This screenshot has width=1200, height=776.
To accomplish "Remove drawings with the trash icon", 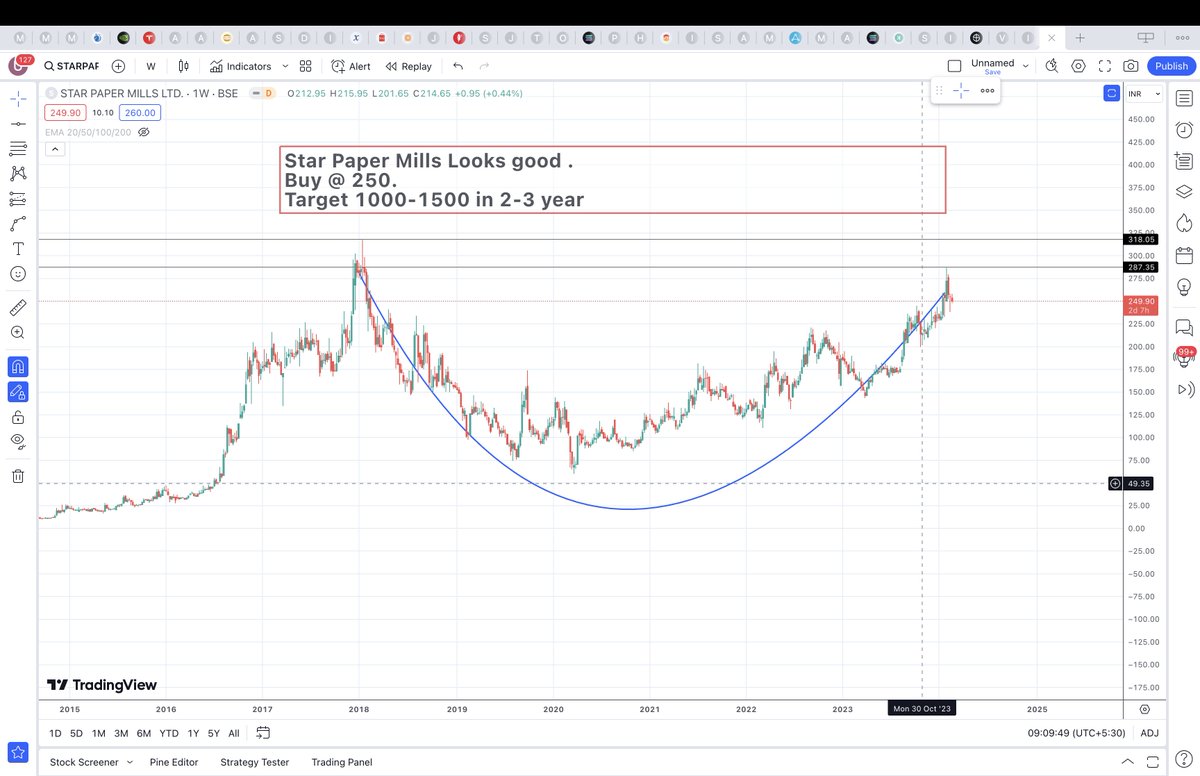I will [x=18, y=476].
